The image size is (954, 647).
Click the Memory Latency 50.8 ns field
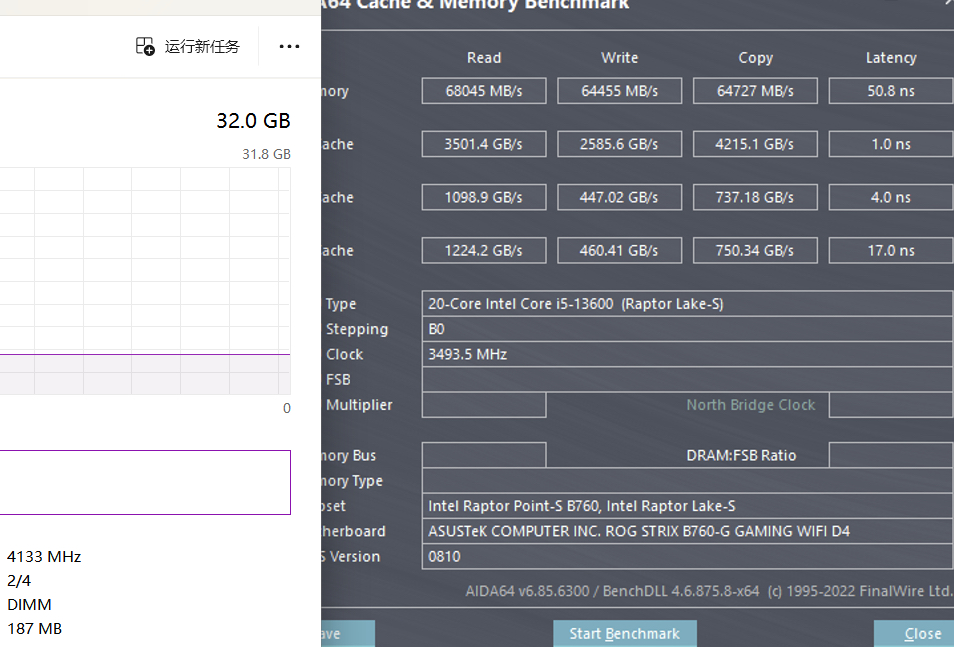pyautogui.click(x=890, y=91)
